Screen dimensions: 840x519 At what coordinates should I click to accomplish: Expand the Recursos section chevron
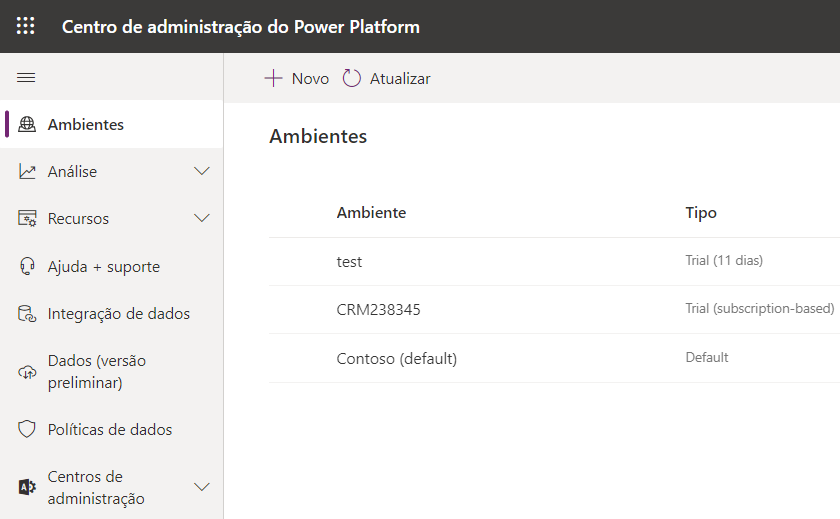tap(201, 219)
